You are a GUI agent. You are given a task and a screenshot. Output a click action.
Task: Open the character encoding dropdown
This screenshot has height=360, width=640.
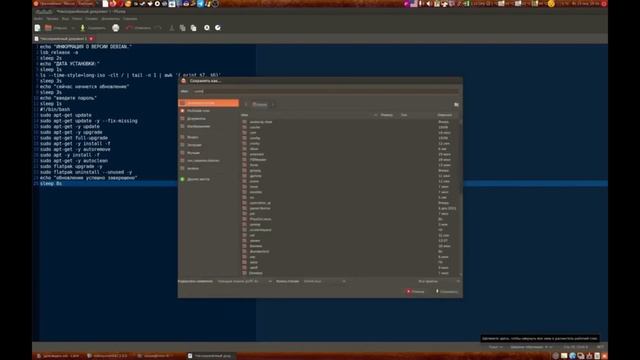[245, 281]
